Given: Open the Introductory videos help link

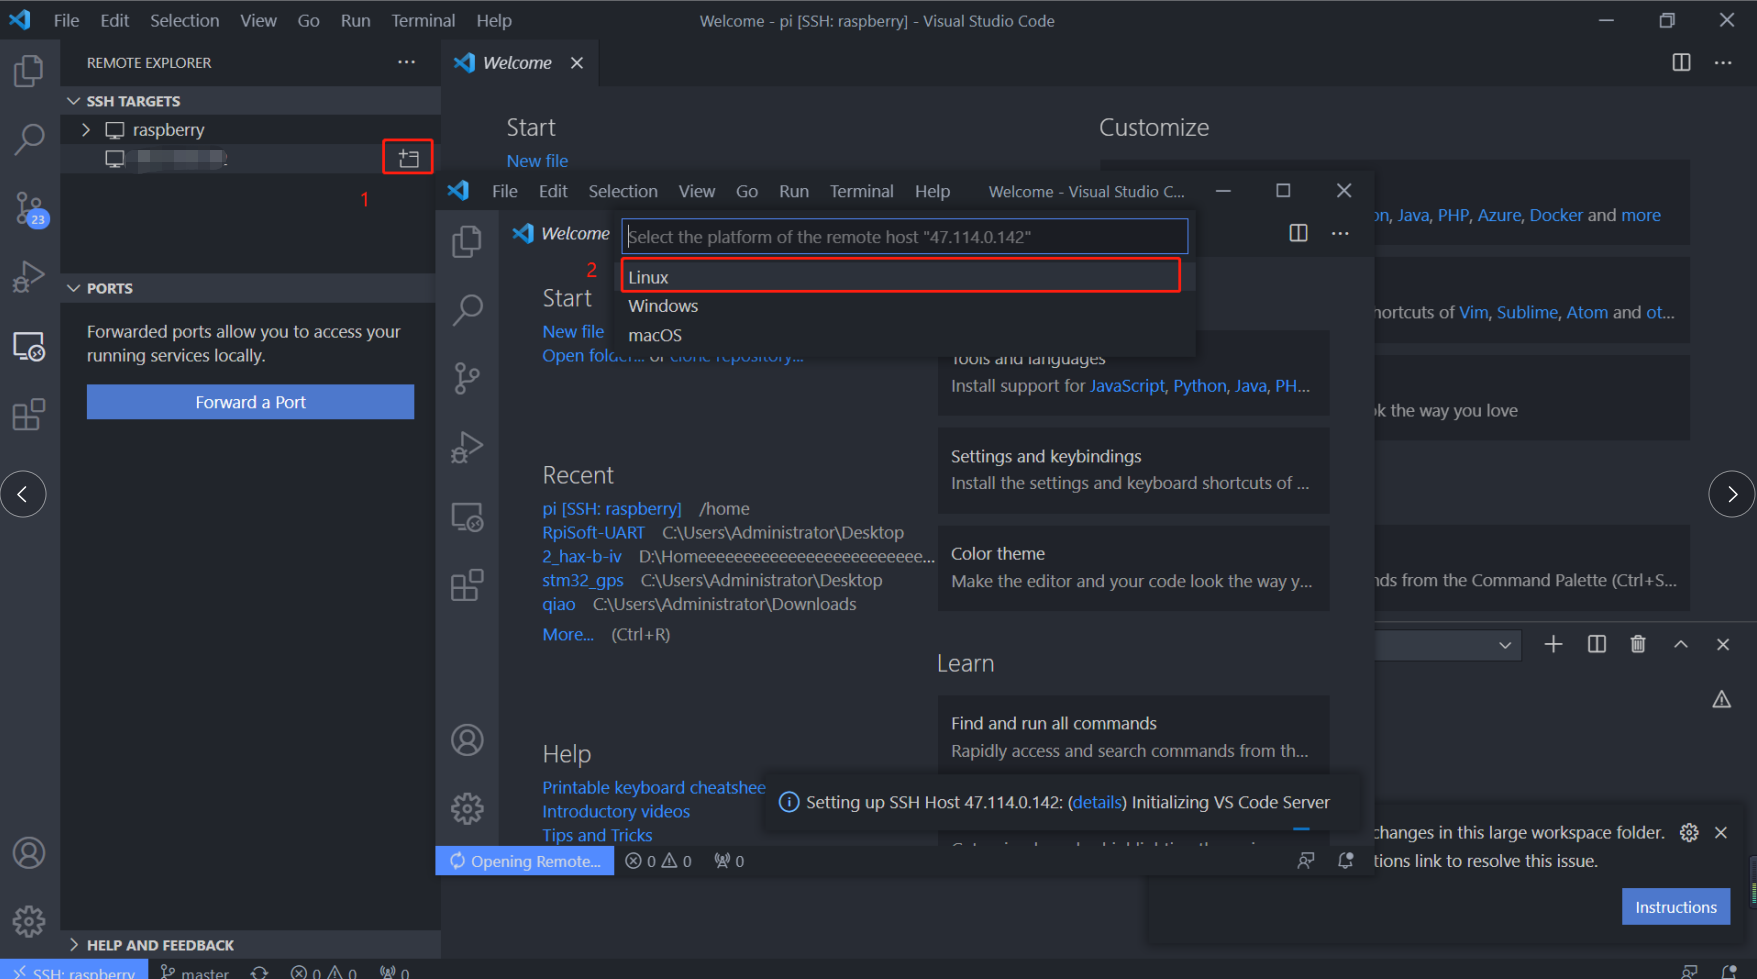Looking at the screenshot, I should pyautogui.click(x=616, y=811).
